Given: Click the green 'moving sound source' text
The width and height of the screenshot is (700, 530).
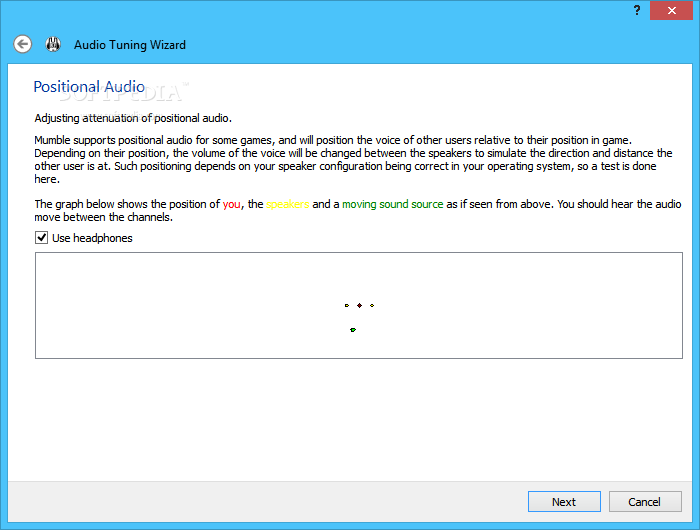Looking at the screenshot, I should tap(393, 204).
